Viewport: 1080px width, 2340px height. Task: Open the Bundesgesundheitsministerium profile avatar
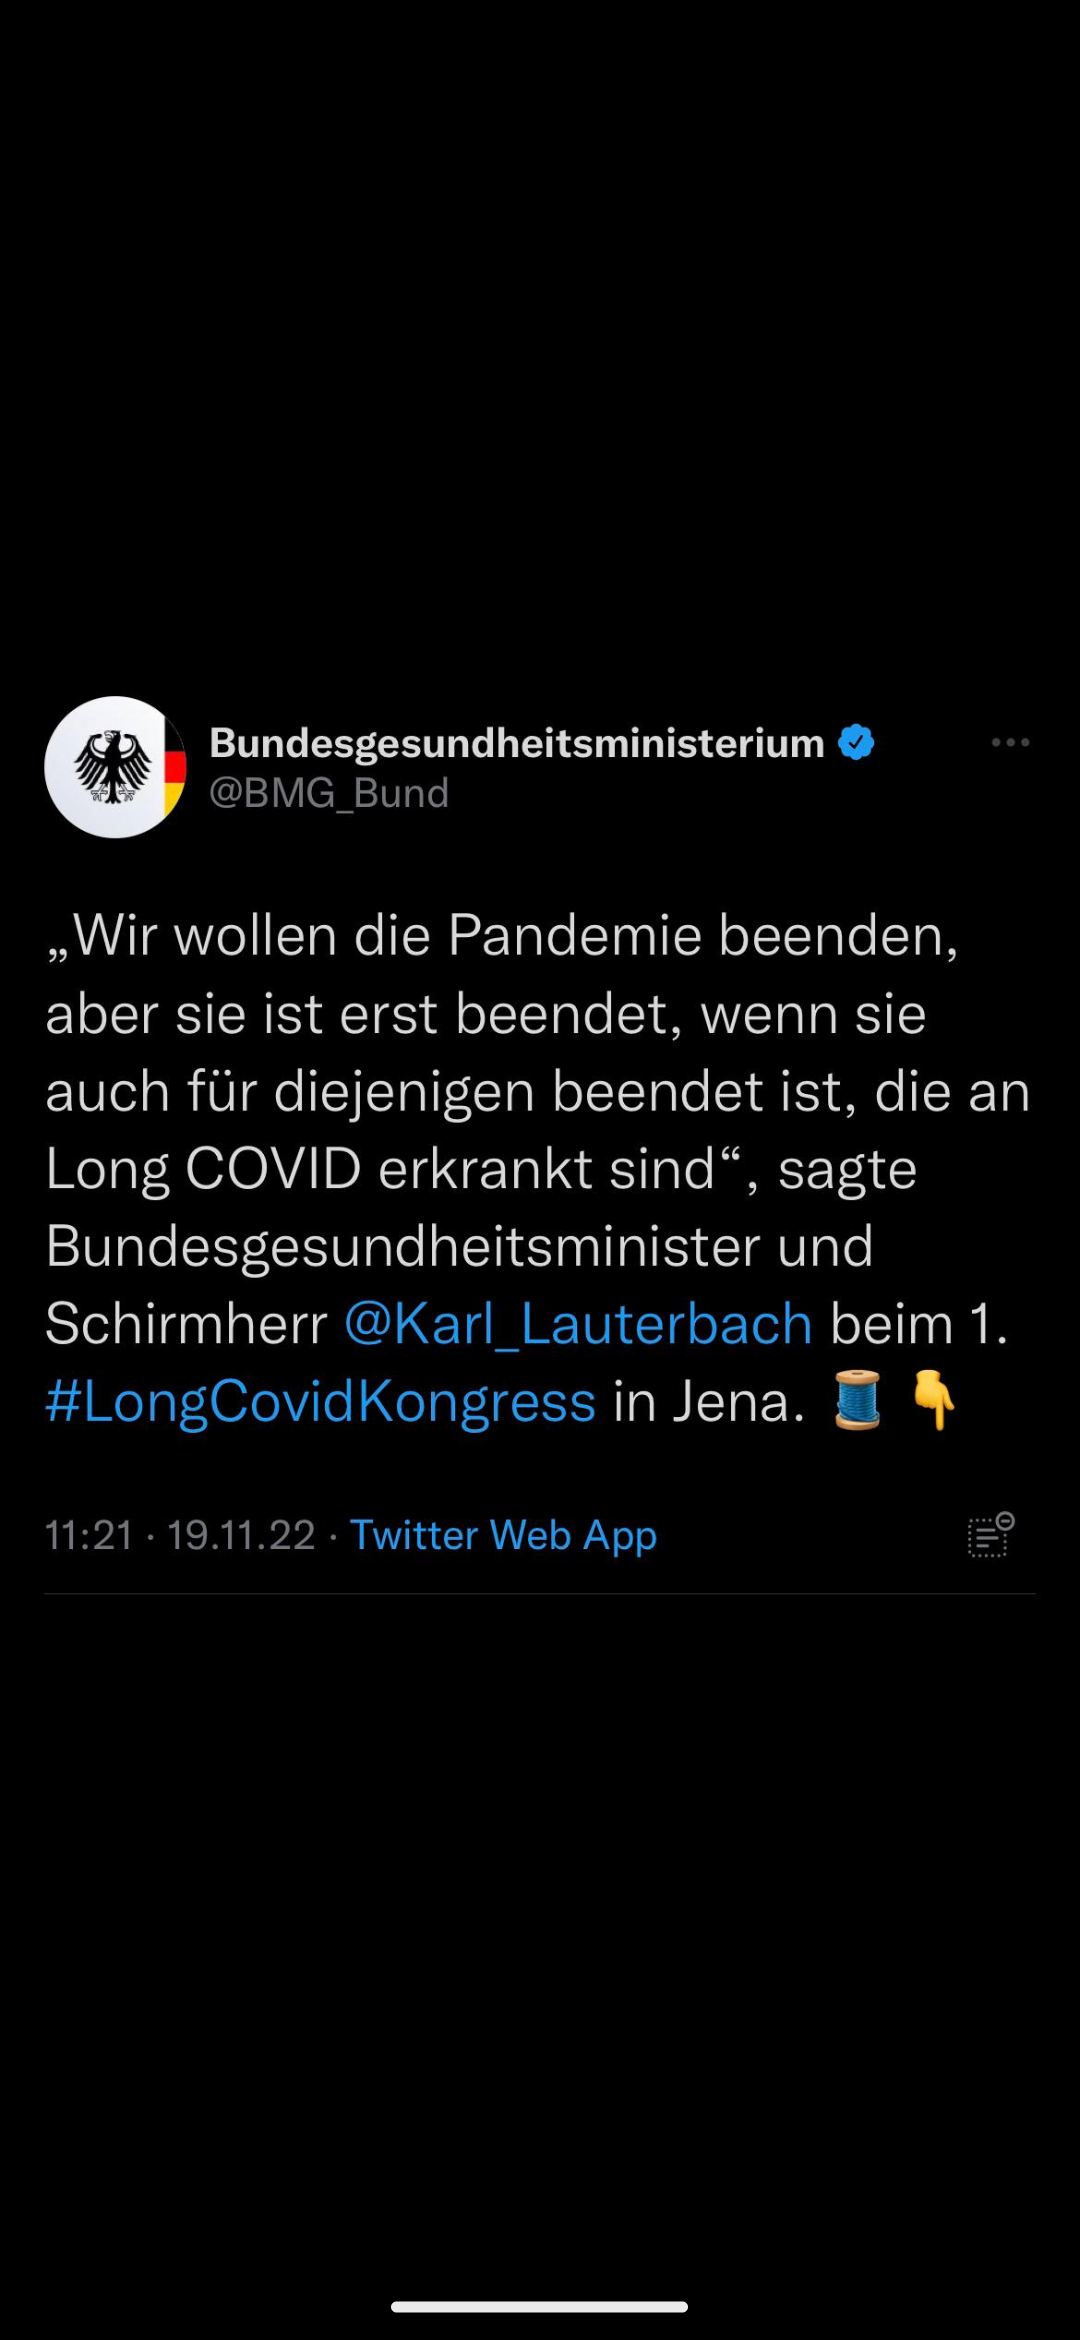116,767
